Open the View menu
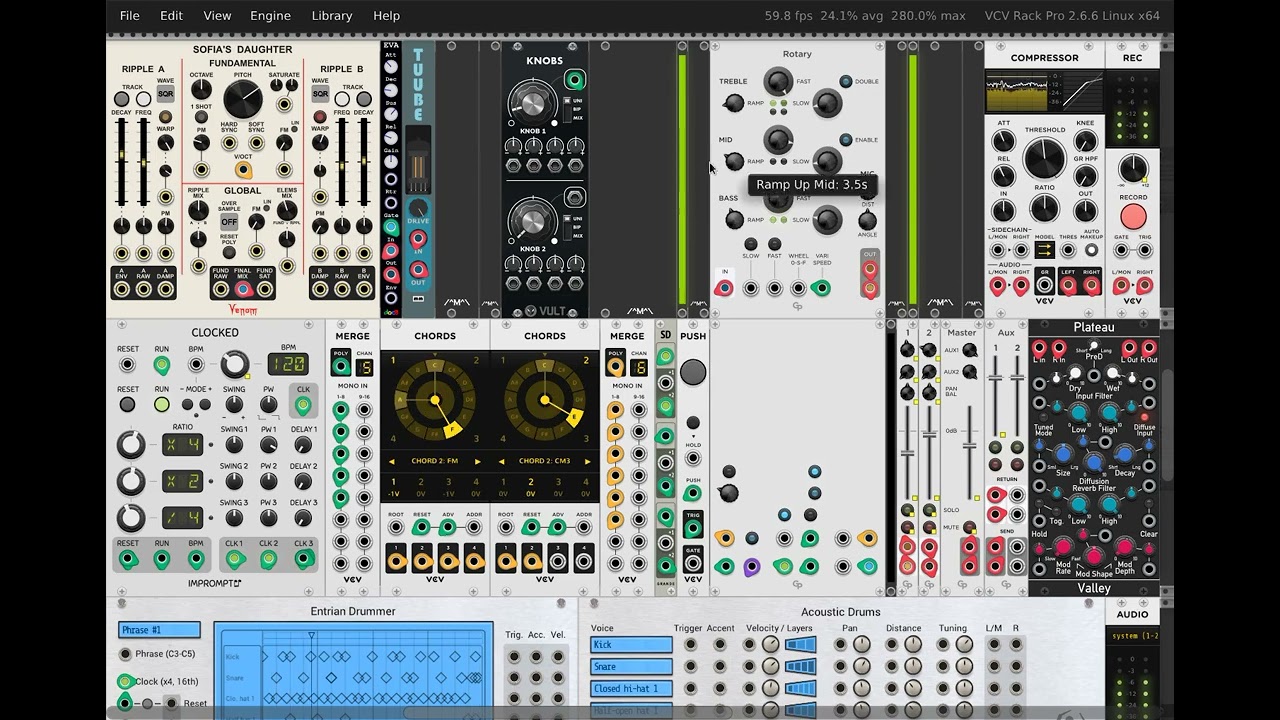The image size is (1280, 720). pyautogui.click(x=217, y=15)
